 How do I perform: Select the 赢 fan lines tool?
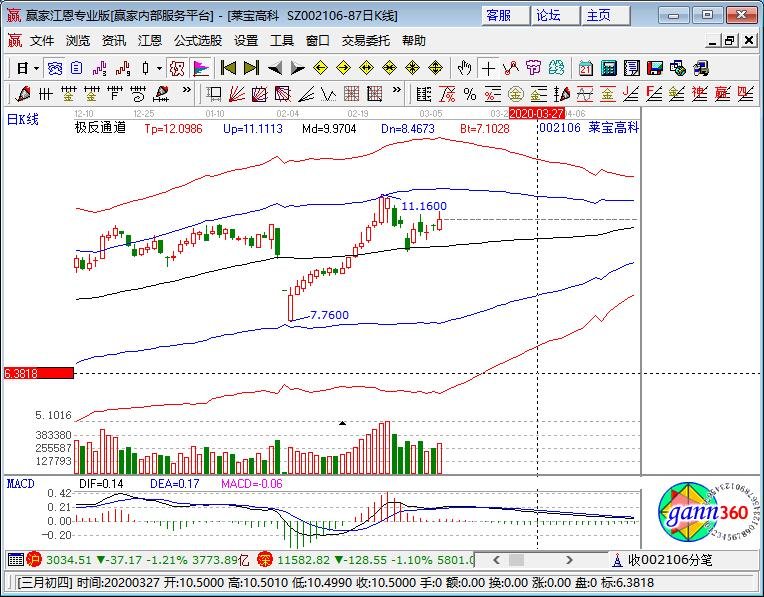(723, 94)
